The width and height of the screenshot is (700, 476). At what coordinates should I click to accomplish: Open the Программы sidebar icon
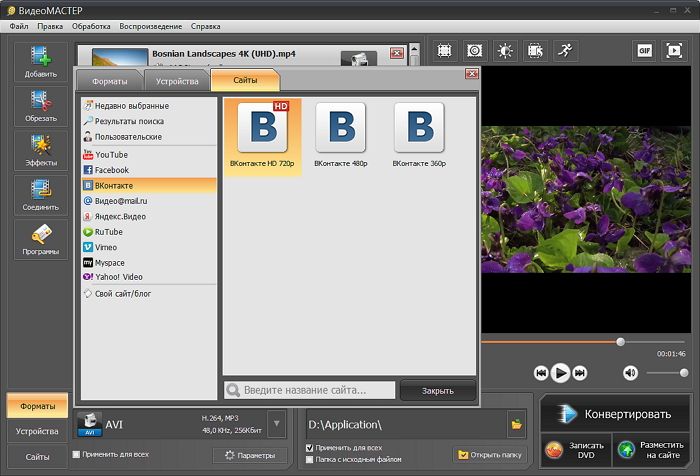[41, 240]
